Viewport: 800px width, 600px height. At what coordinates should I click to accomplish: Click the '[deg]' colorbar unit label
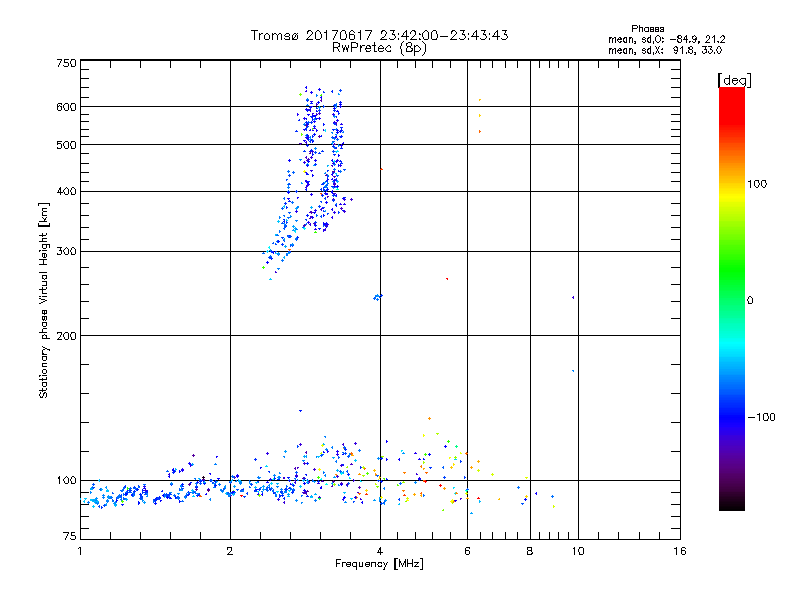coord(734,80)
